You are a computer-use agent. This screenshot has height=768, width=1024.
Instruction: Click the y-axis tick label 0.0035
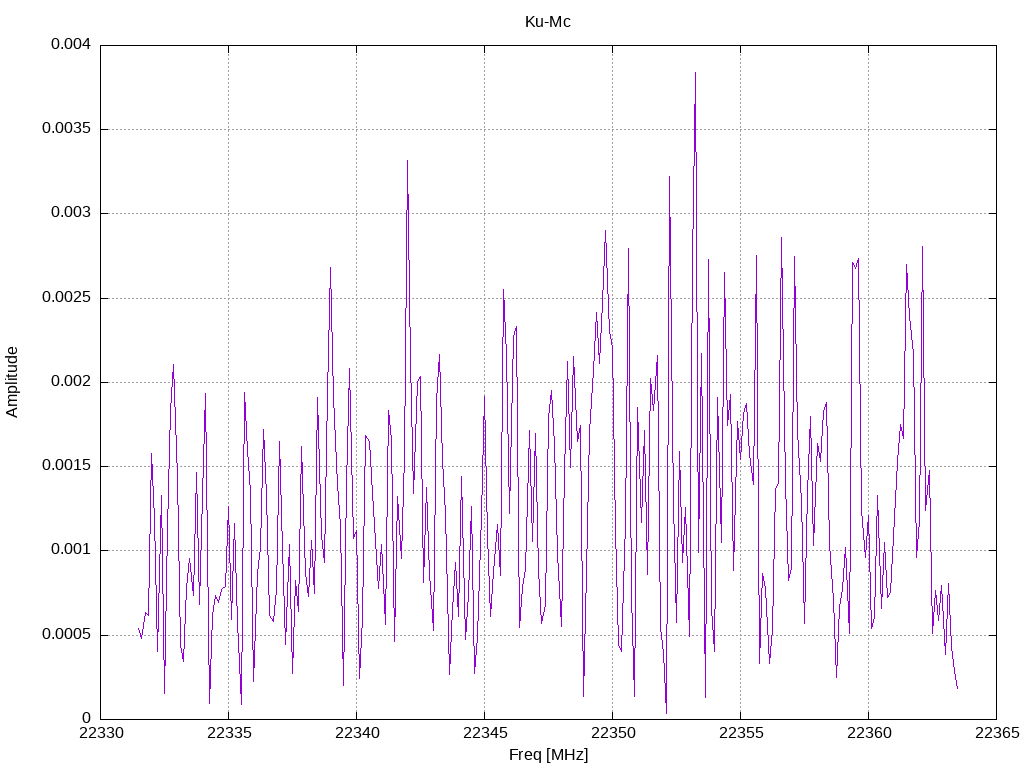(x=66, y=129)
